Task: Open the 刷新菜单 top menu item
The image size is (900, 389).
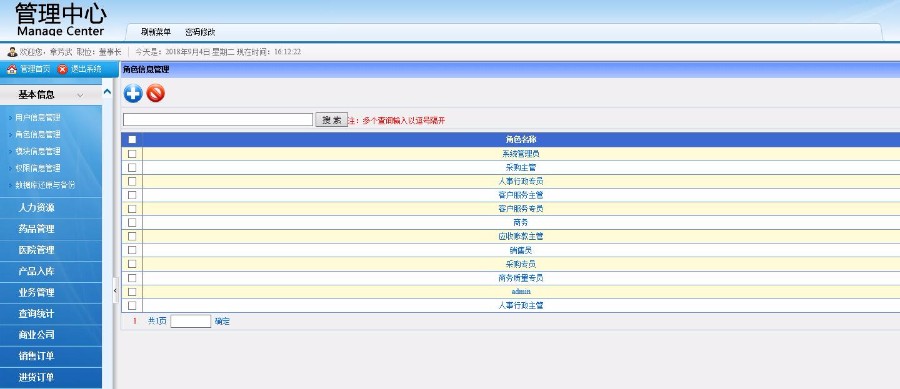Action: [x=156, y=32]
